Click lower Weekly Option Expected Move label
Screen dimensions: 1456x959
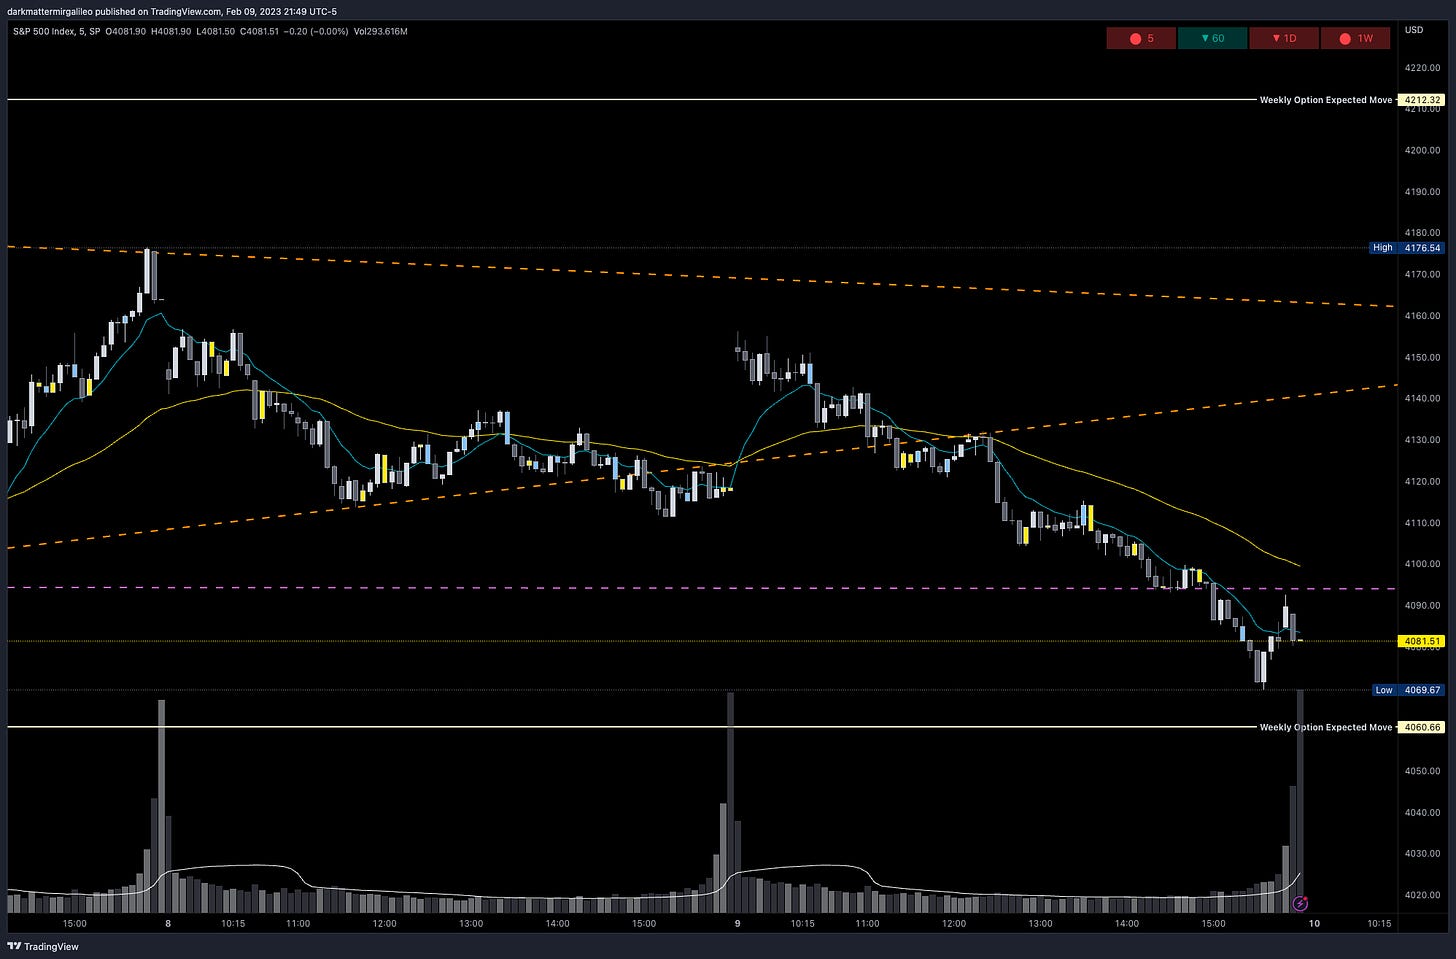(x=1325, y=727)
